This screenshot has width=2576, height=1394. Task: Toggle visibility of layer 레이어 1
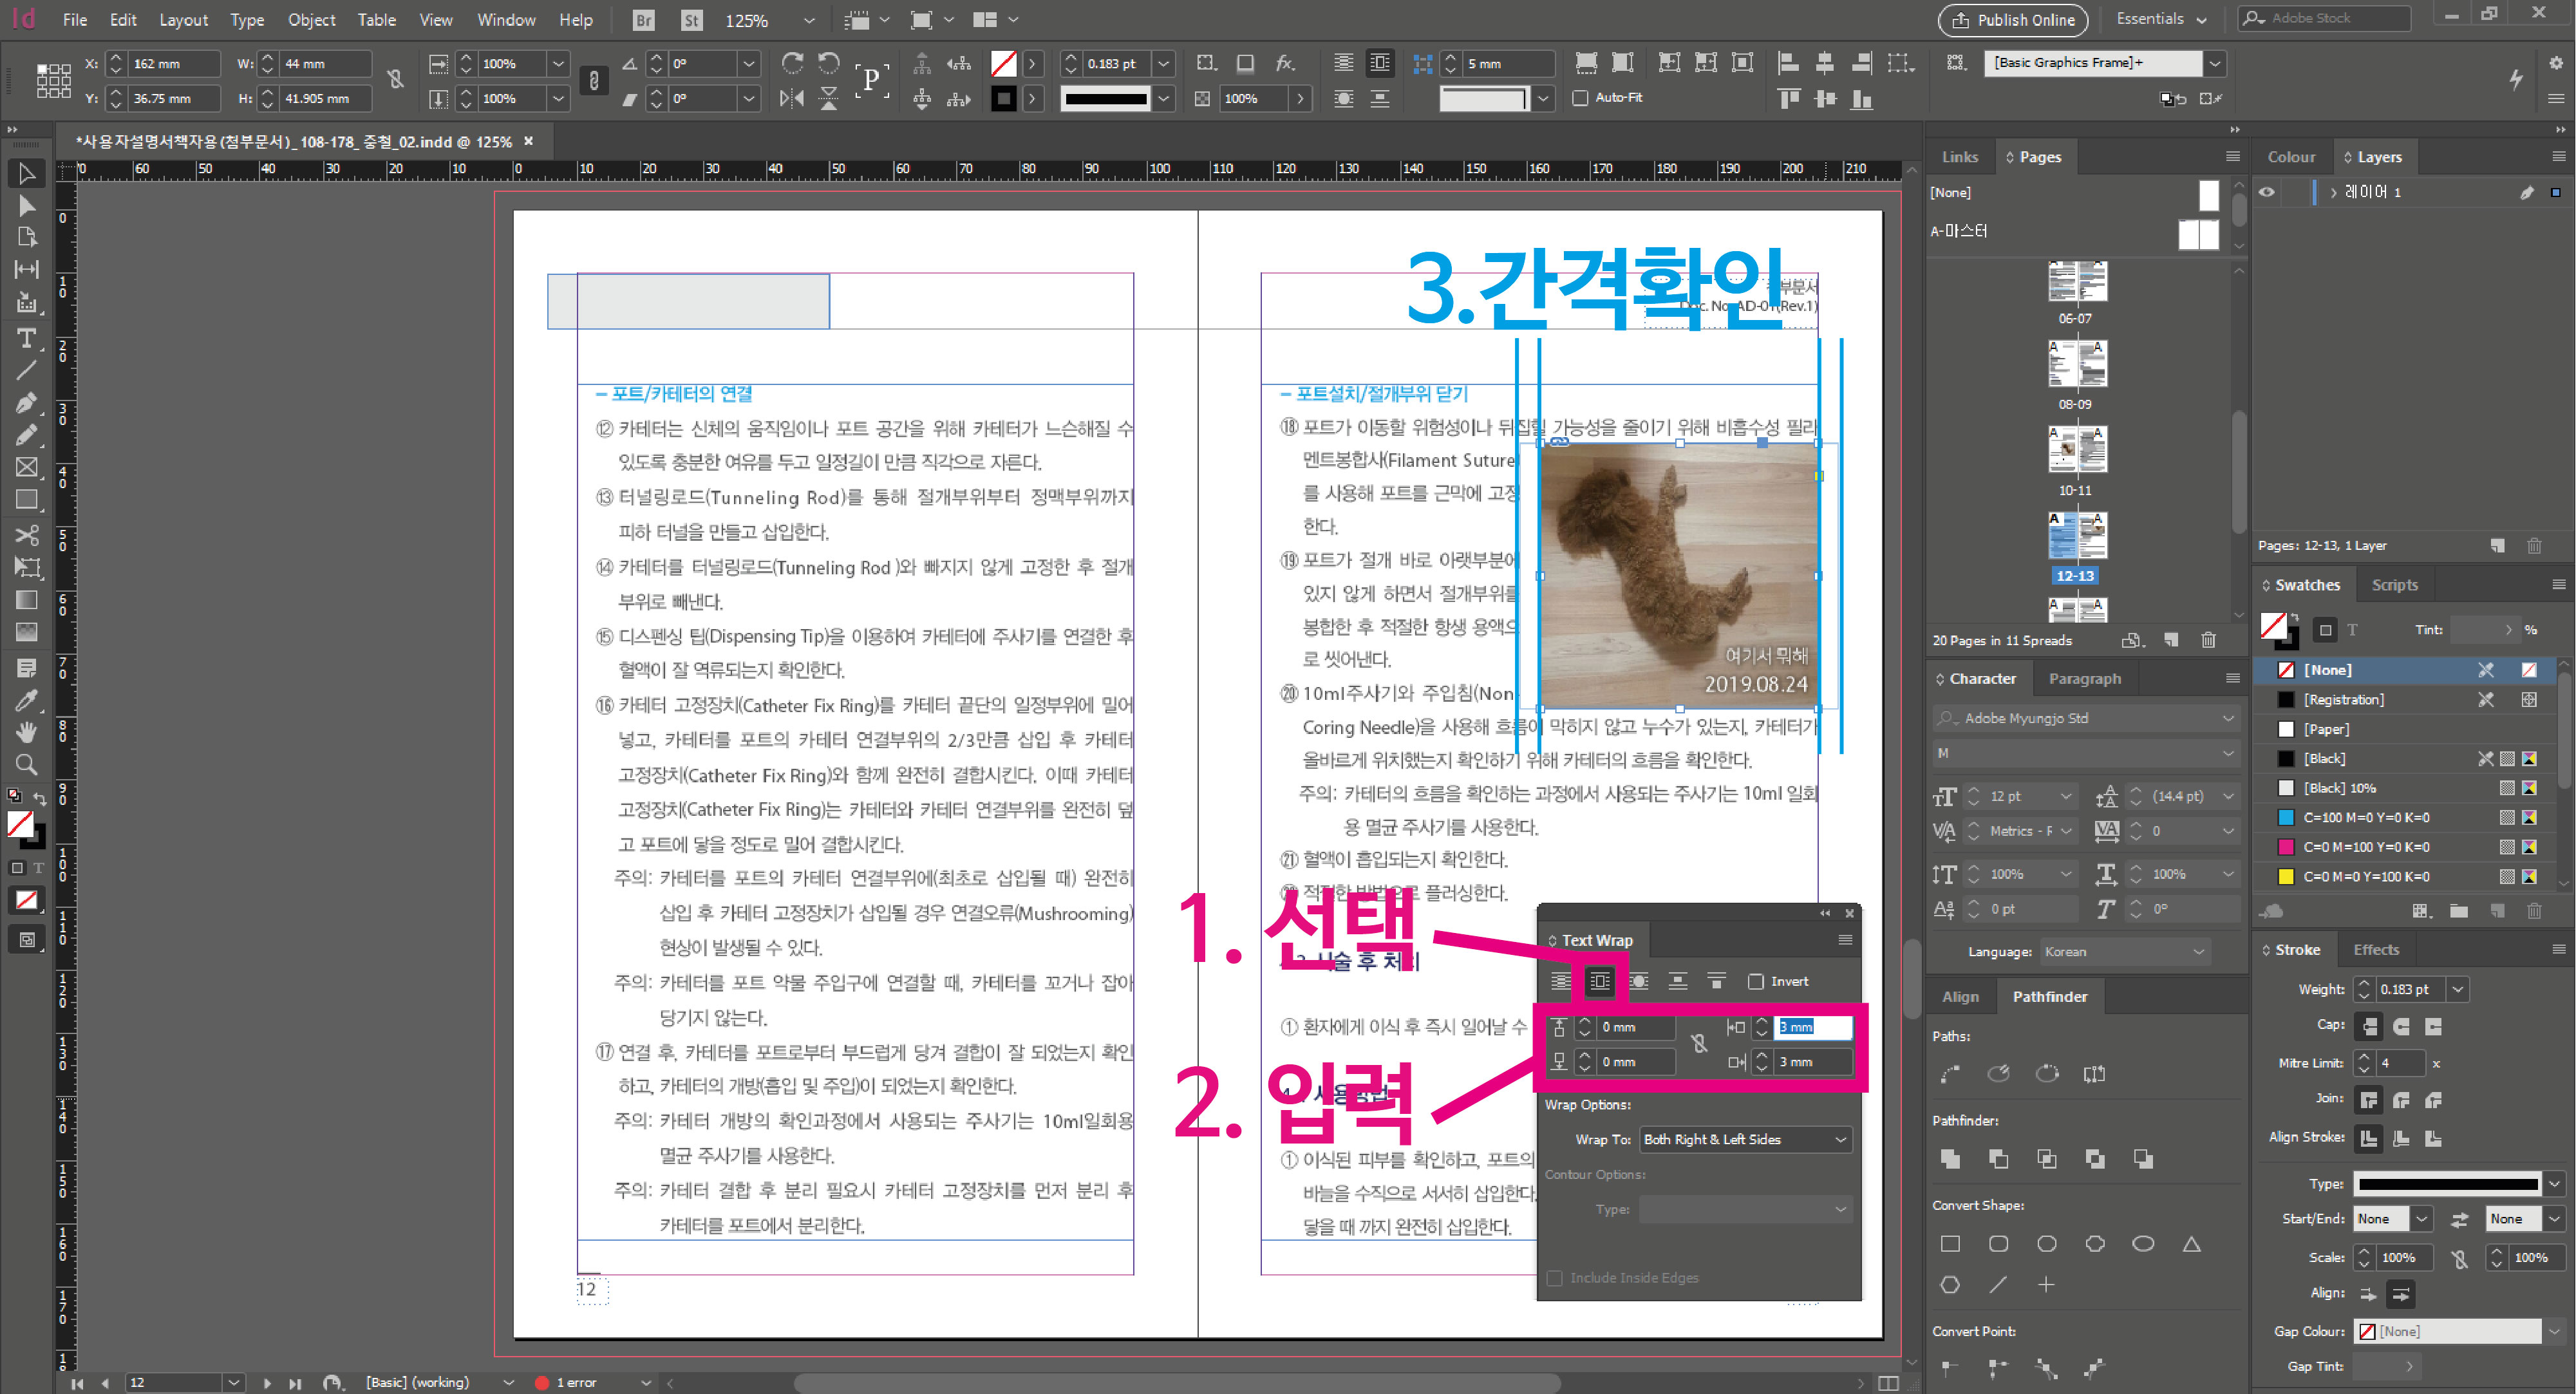pyautogui.click(x=2267, y=192)
